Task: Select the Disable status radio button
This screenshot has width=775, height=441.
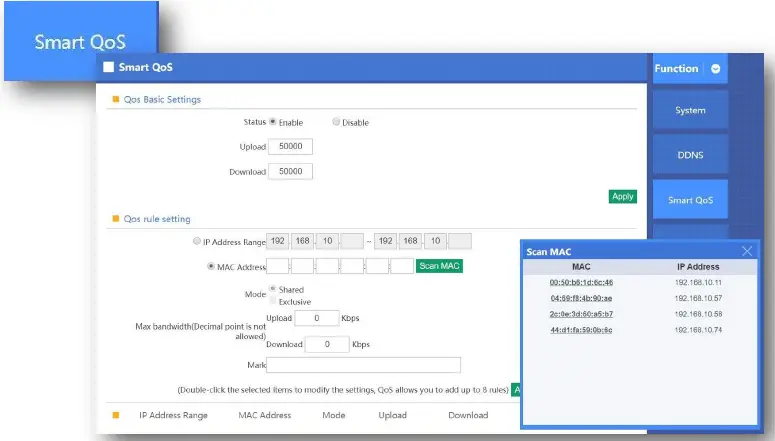Action: pyautogui.click(x=336, y=122)
